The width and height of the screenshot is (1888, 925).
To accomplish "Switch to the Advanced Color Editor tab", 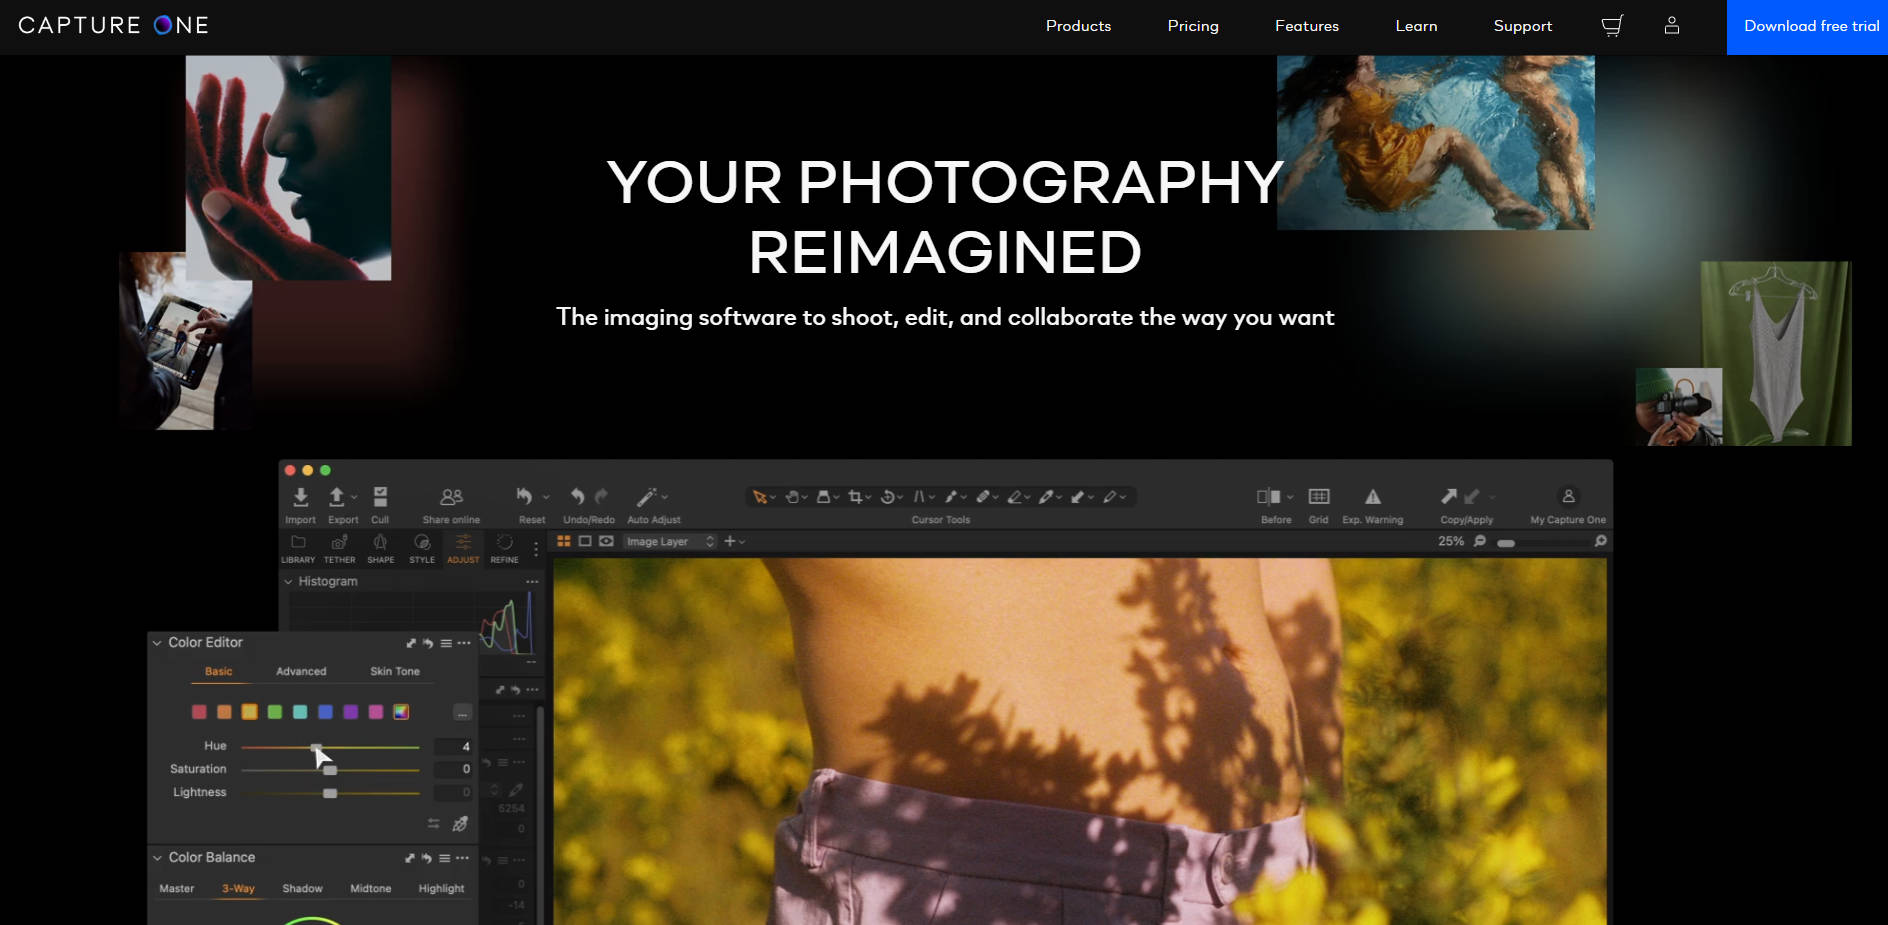I will pyautogui.click(x=301, y=671).
